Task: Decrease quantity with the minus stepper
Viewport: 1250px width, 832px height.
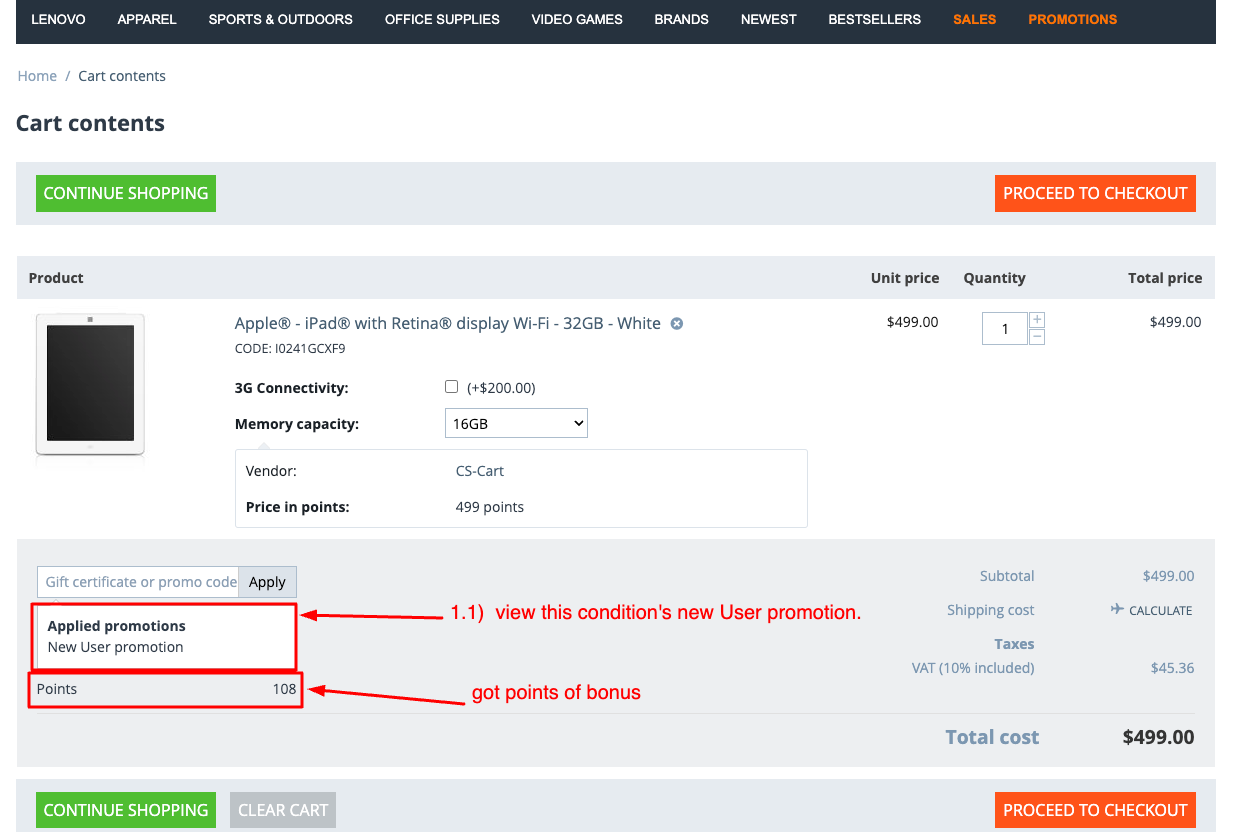Action: pyautogui.click(x=1037, y=337)
